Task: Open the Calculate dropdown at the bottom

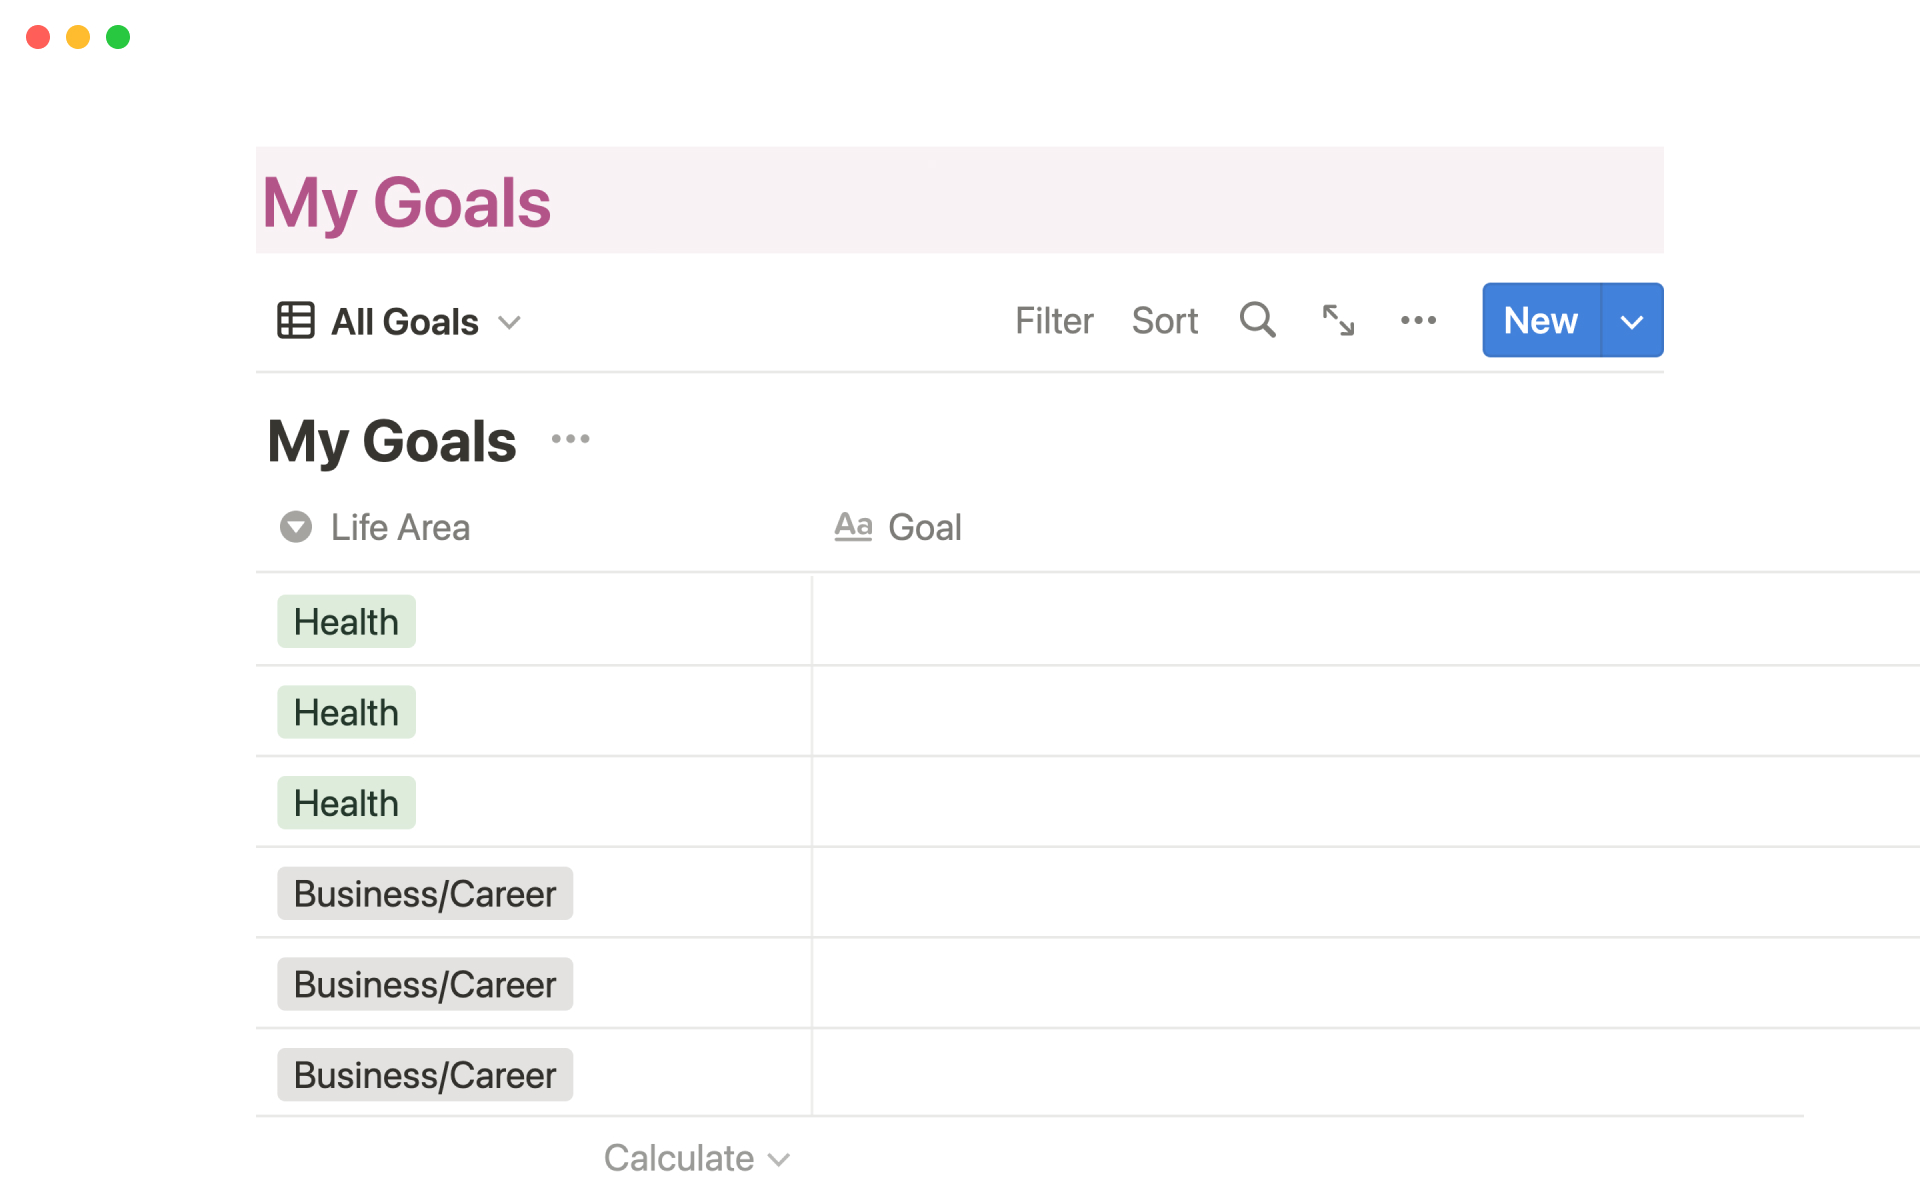Action: pos(697,1157)
